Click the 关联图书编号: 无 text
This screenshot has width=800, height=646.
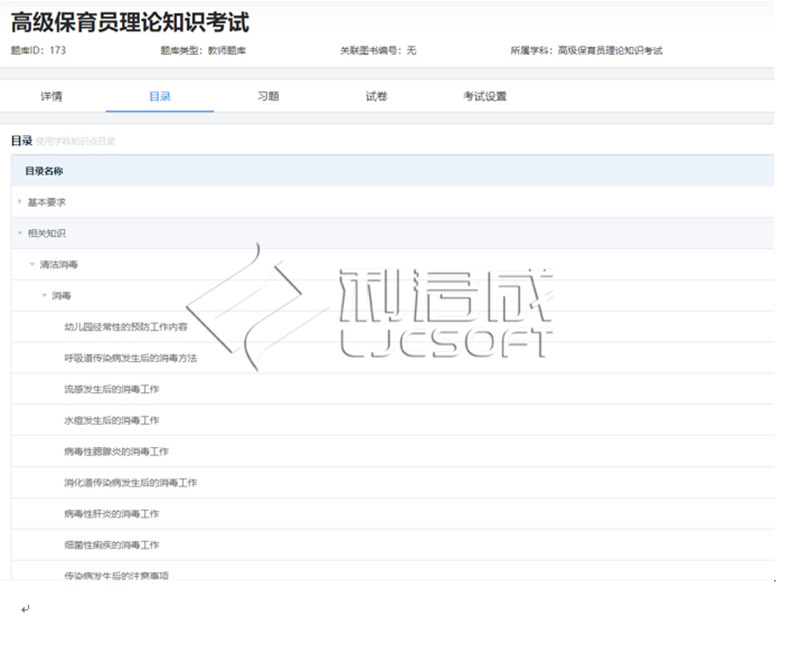click(x=378, y=51)
